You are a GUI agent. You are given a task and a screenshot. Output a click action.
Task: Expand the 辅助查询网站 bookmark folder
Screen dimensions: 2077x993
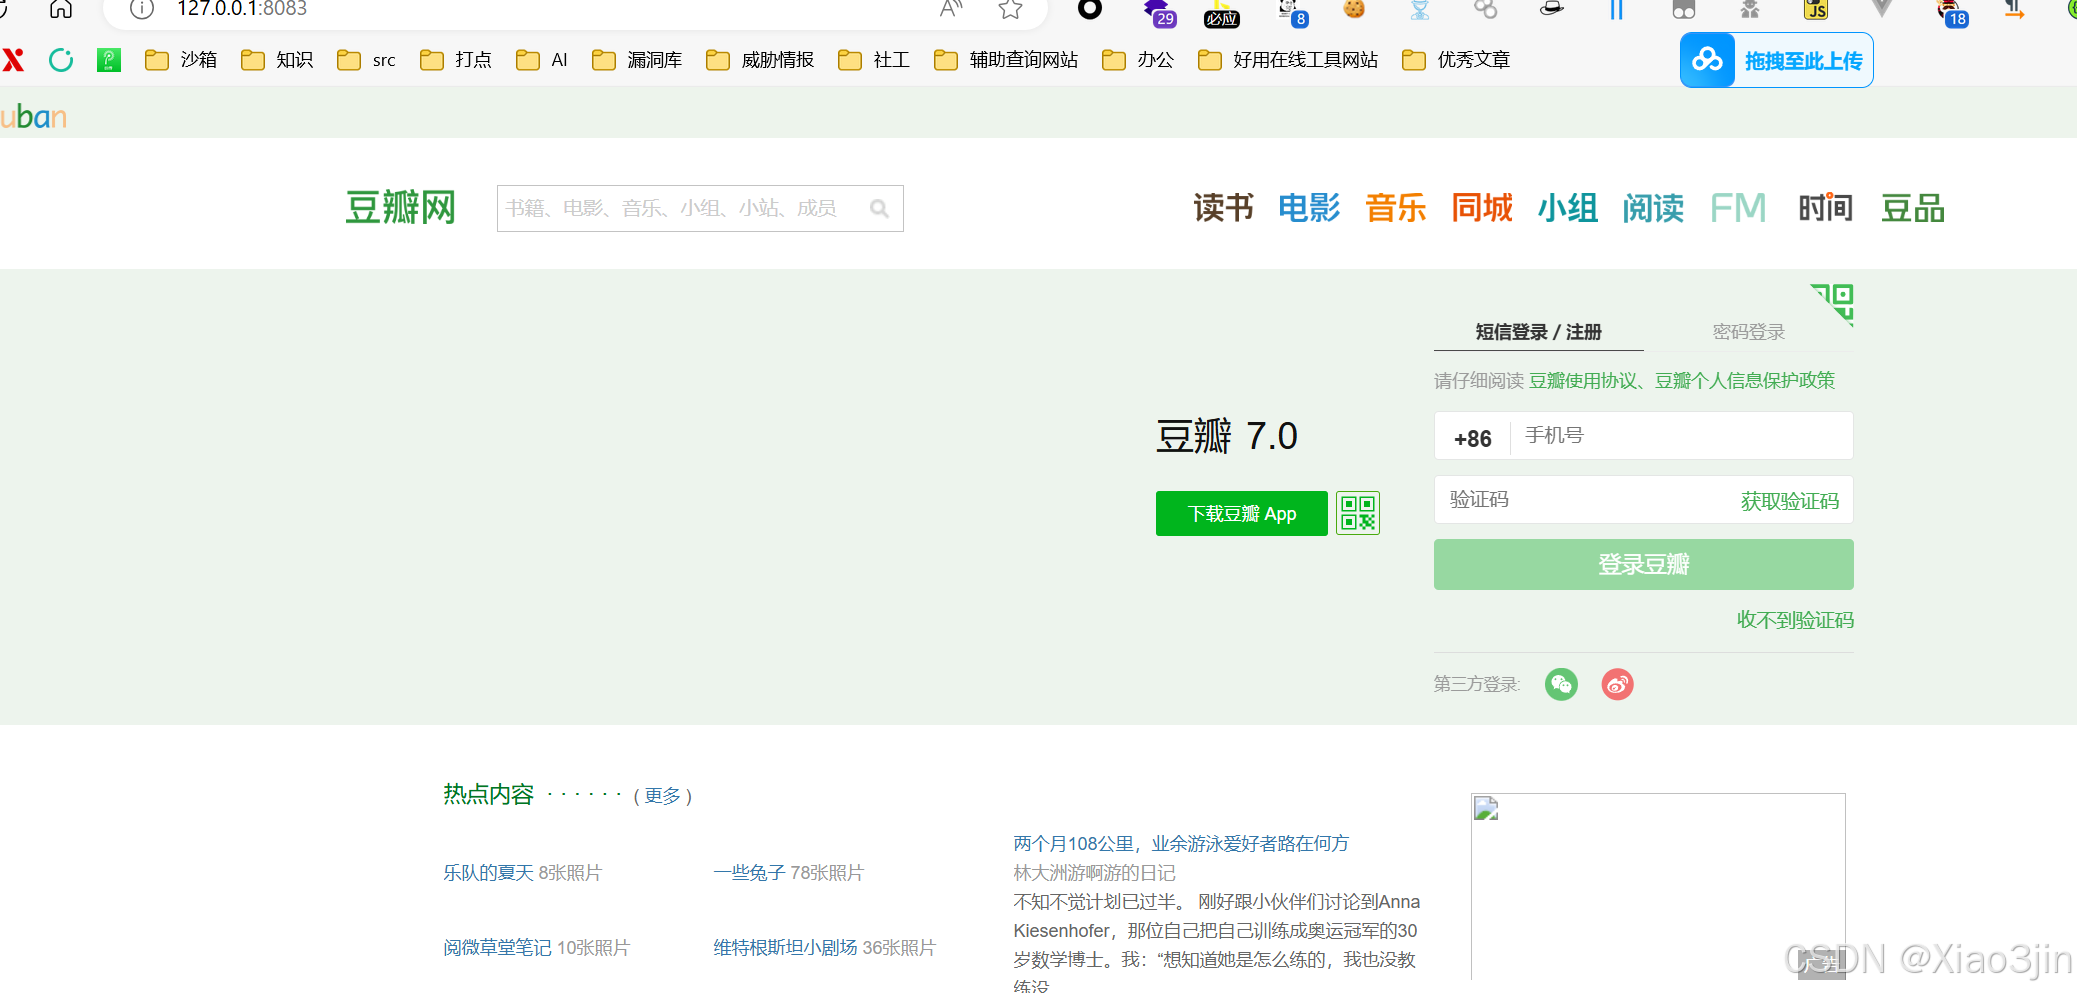1006,60
